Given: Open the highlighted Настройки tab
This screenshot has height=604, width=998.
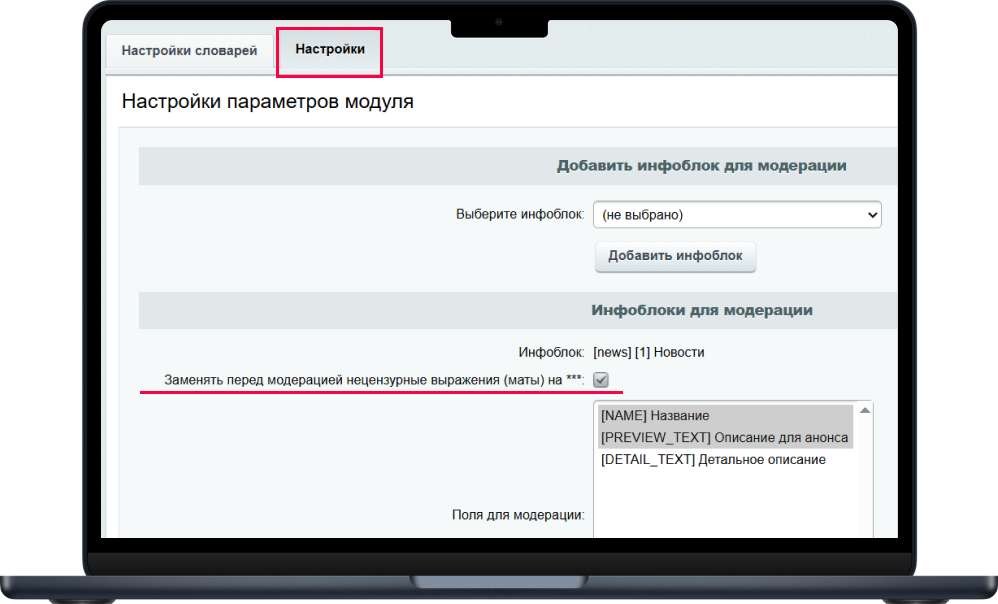Looking at the screenshot, I should 330,49.
